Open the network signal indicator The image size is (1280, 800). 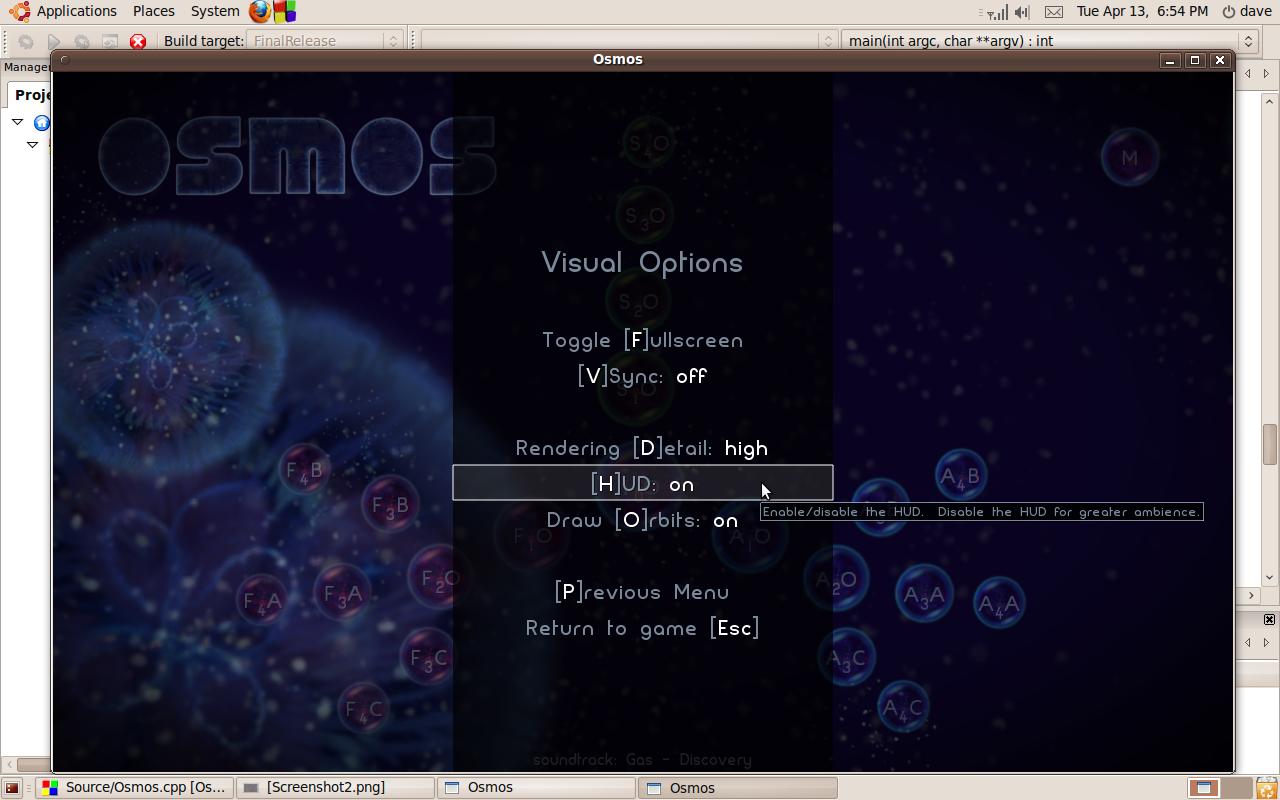(x=997, y=12)
